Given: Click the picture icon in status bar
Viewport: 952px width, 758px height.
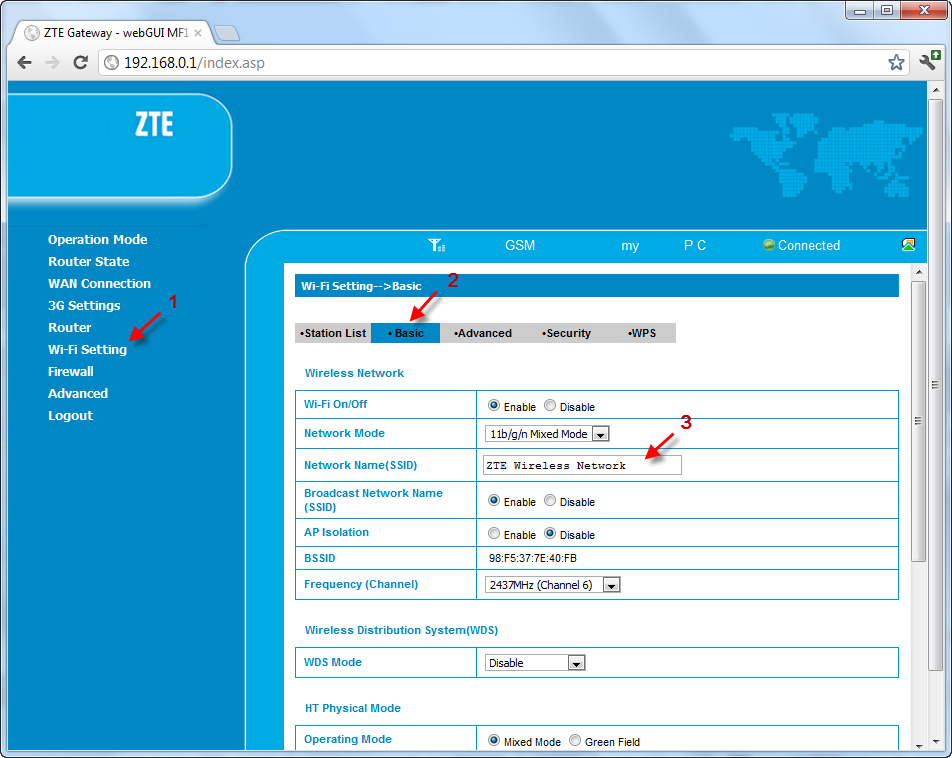Looking at the screenshot, I should pyautogui.click(x=908, y=245).
